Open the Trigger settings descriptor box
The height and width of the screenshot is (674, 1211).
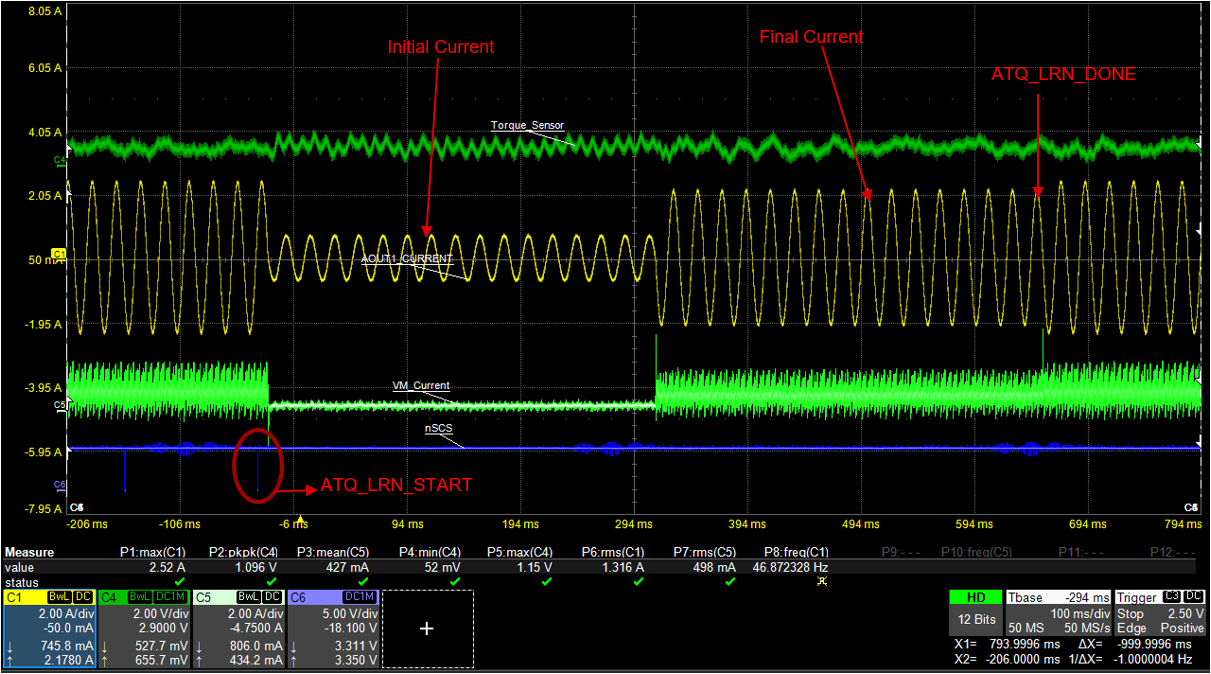coord(1161,611)
